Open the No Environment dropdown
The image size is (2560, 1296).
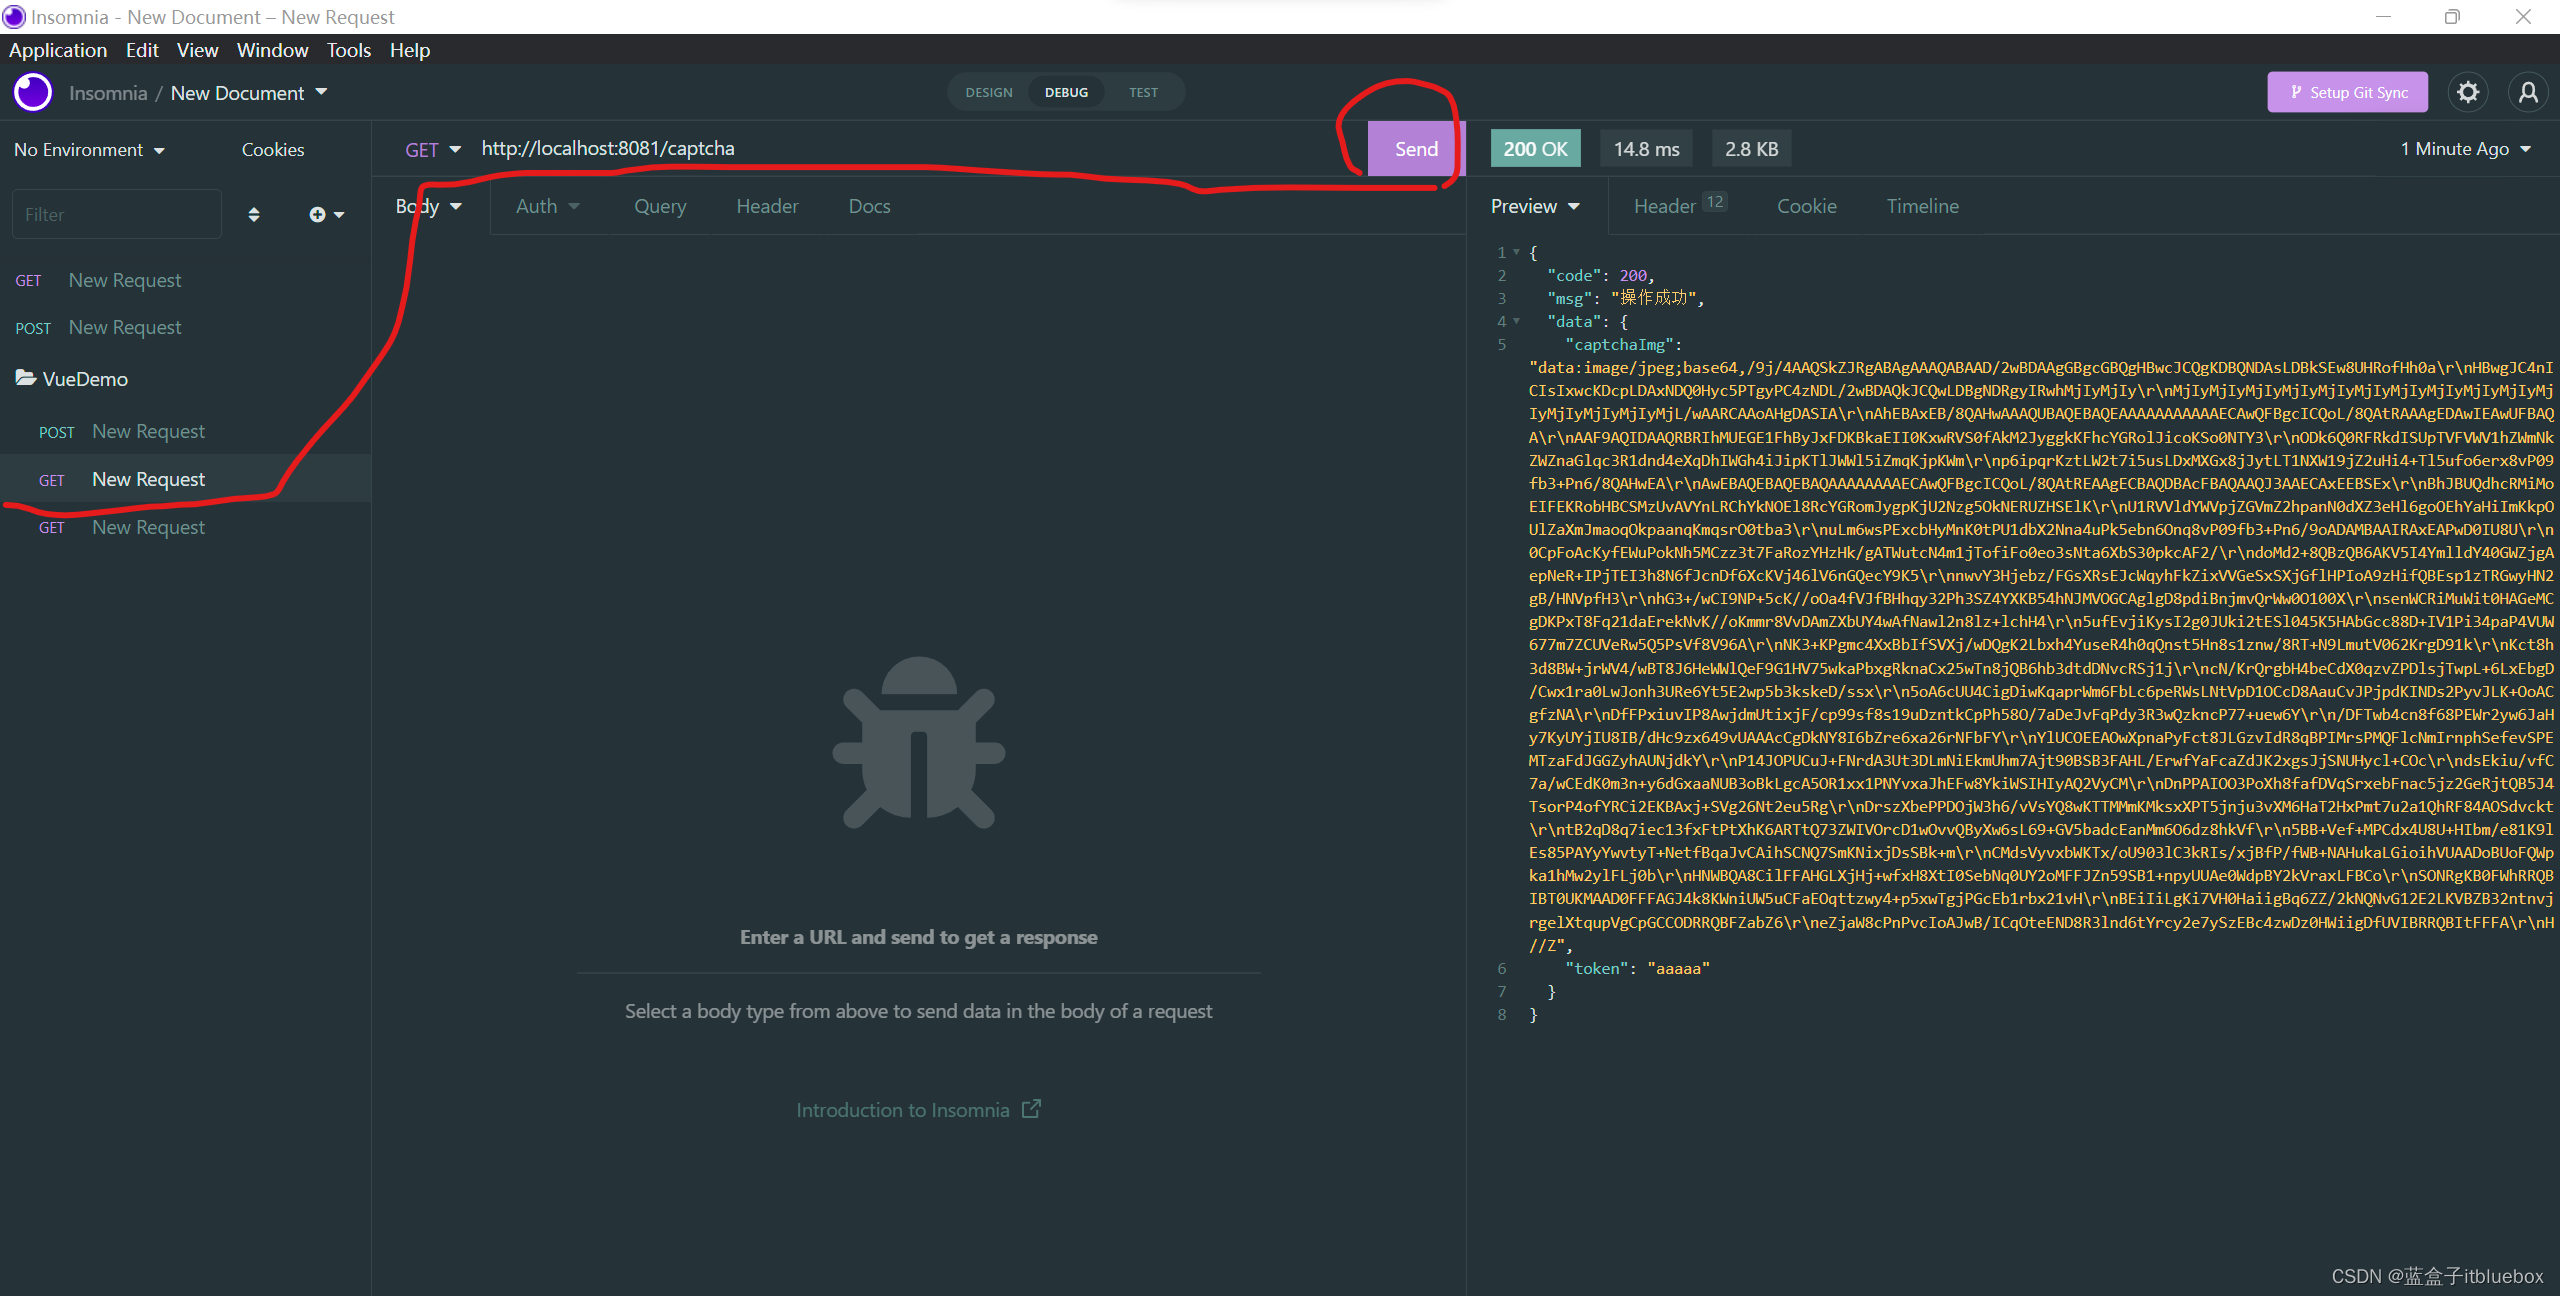[89, 149]
